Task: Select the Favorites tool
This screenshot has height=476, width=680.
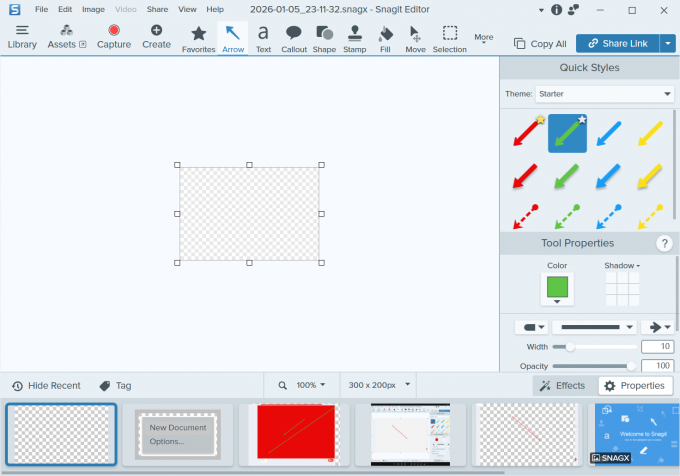Action: 199,39
